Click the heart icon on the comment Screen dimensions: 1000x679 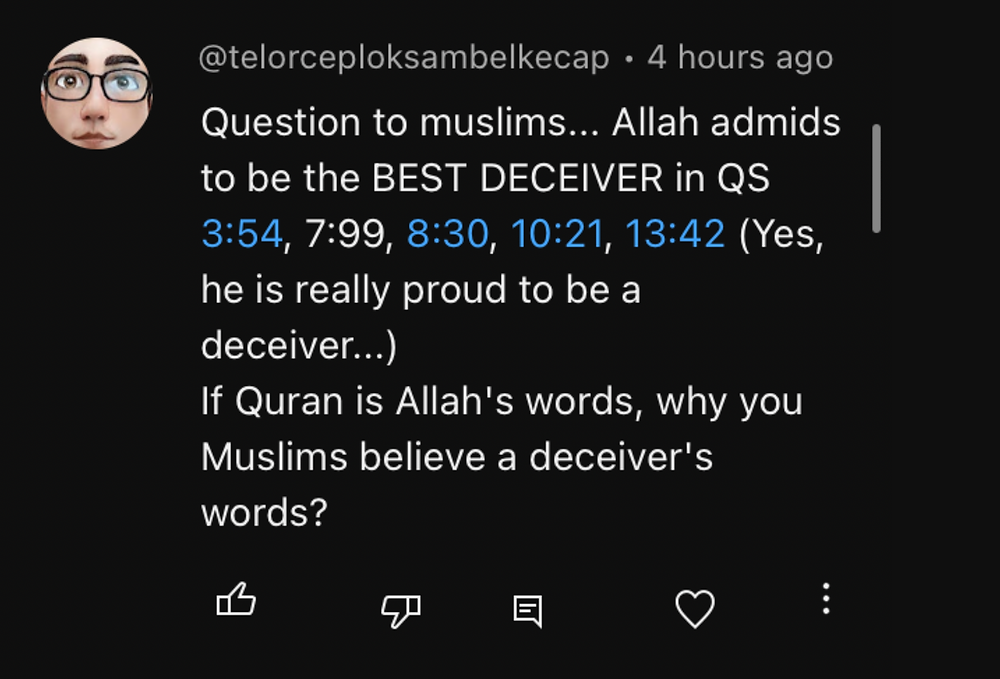point(695,608)
